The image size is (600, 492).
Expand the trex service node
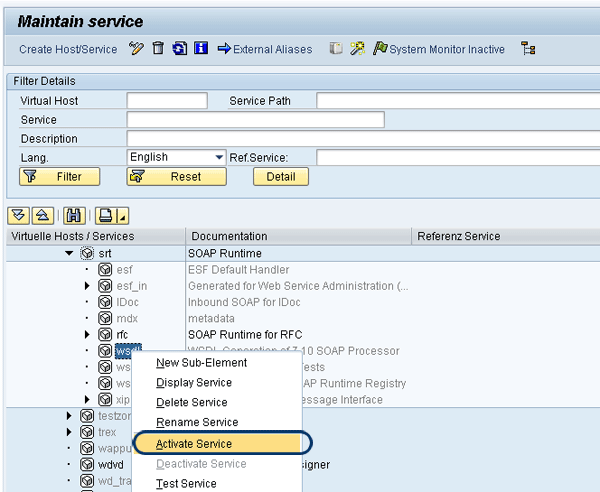pyautogui.click(x=69, y=432)
